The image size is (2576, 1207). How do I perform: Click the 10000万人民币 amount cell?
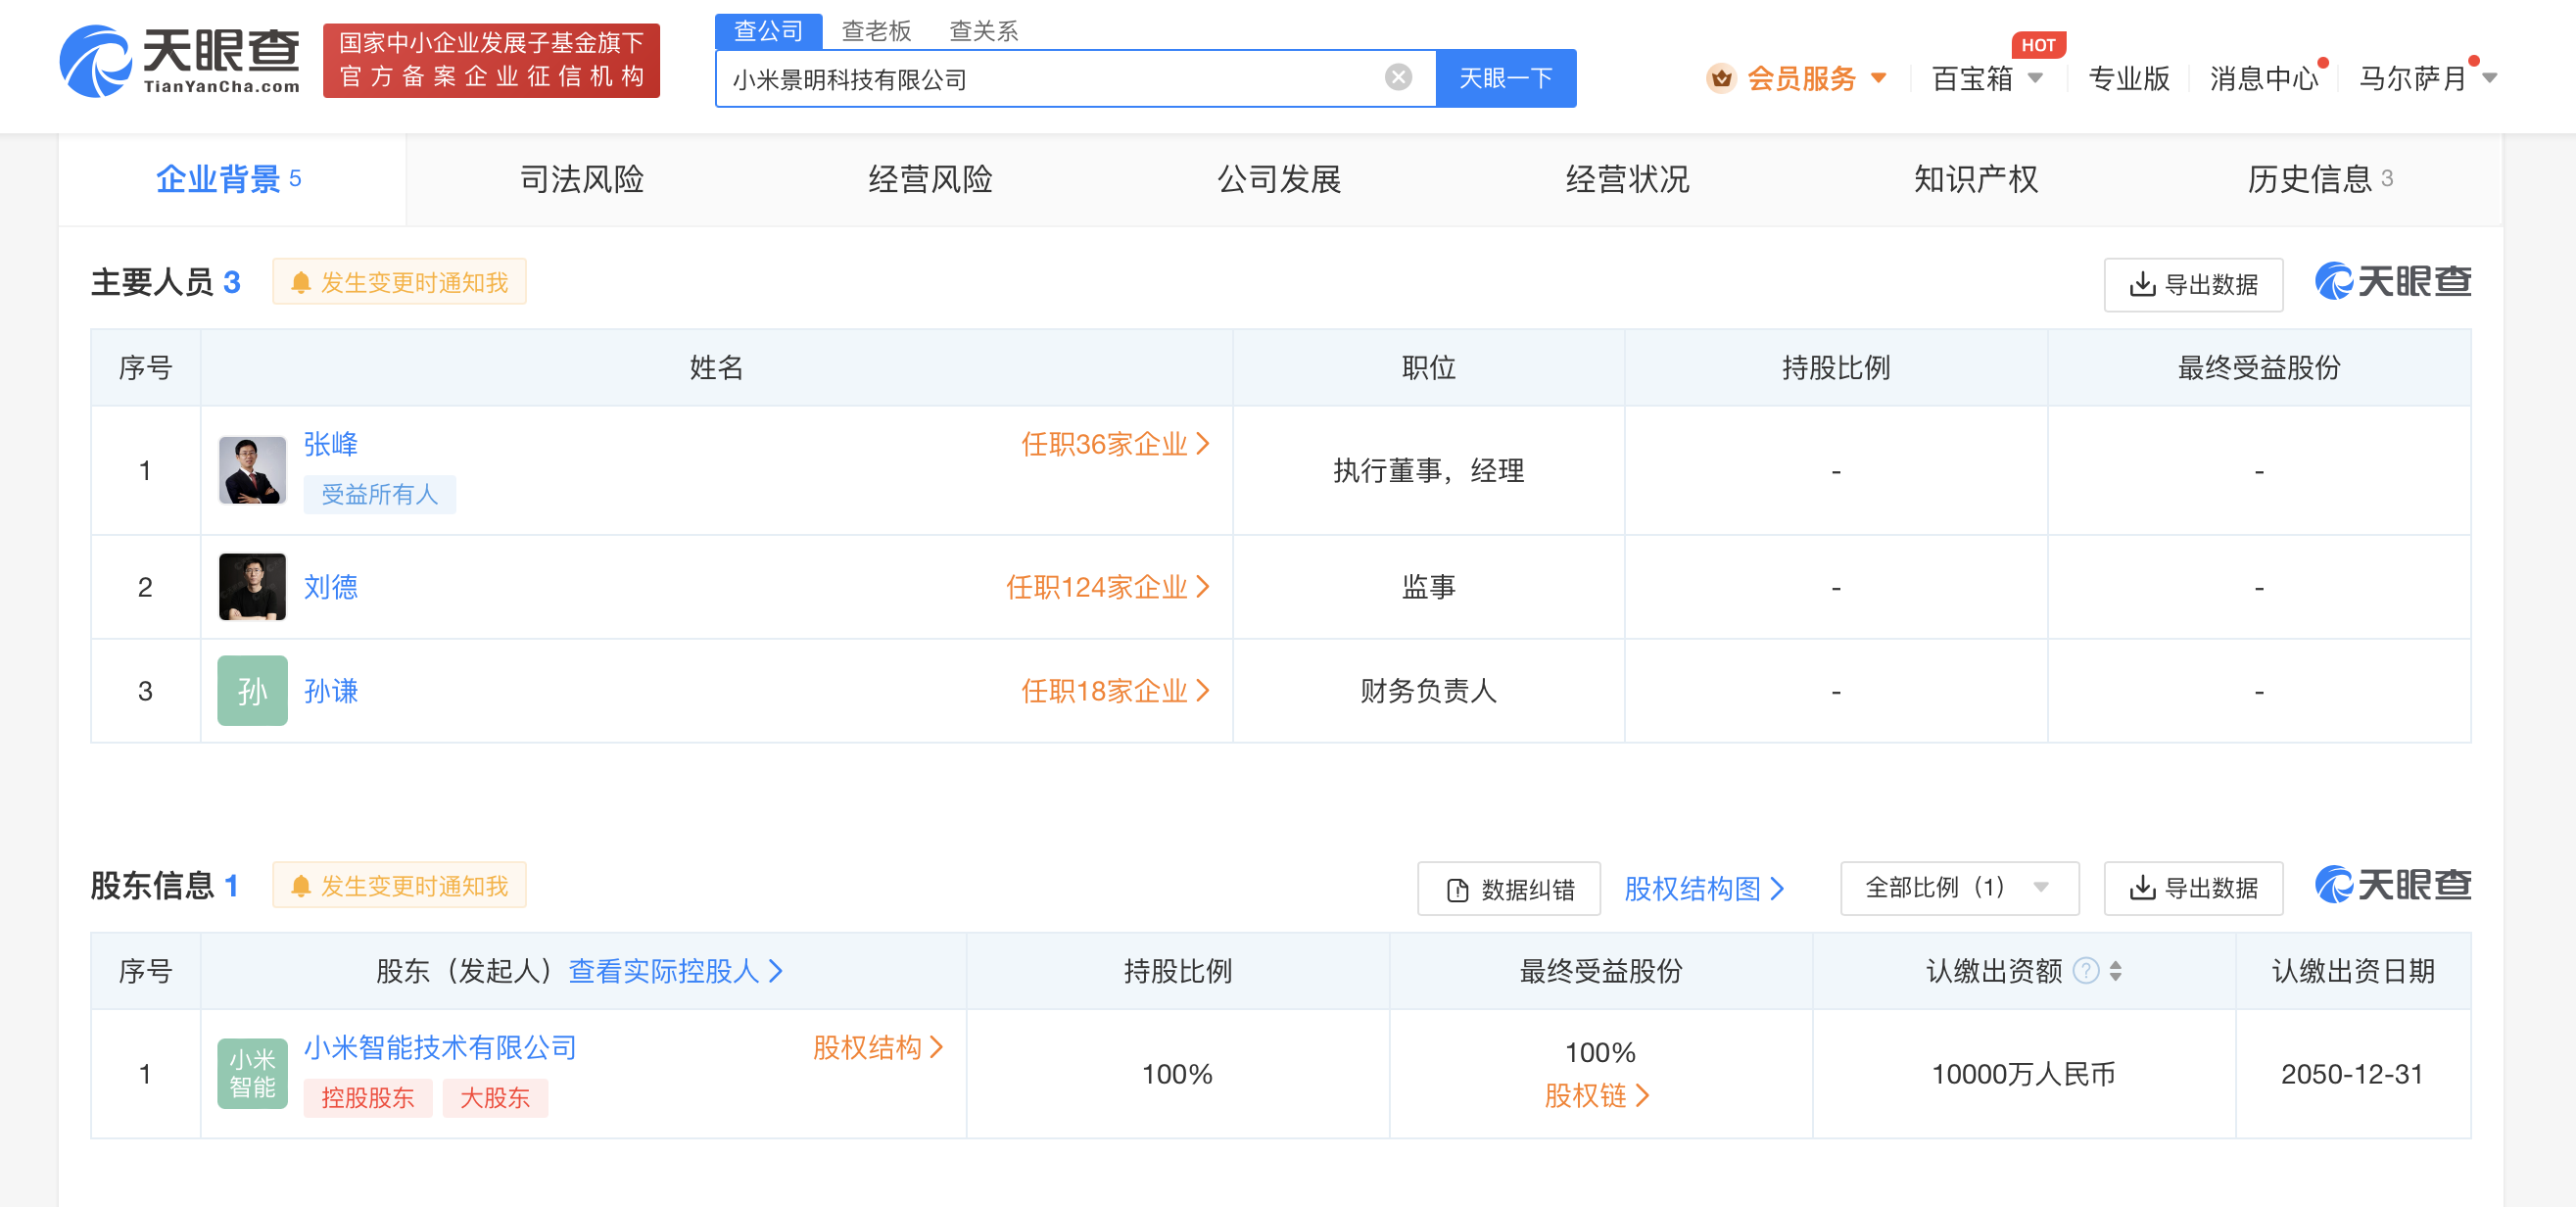click(2023, 1074)
